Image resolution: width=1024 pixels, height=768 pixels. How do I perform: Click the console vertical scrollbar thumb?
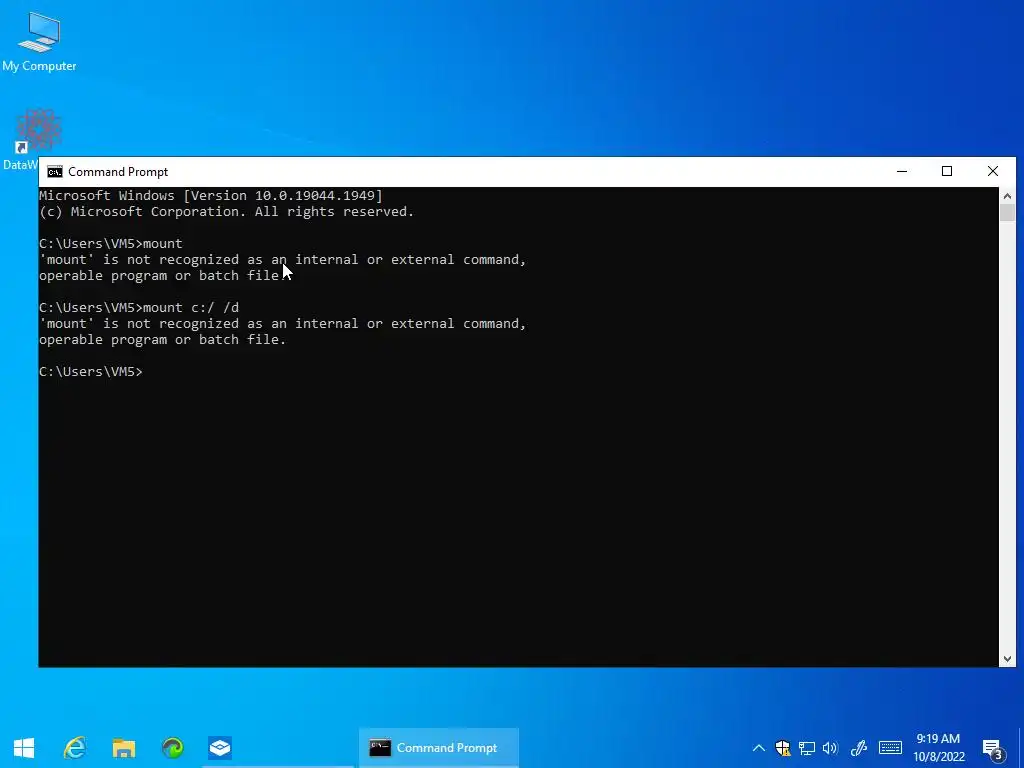click(x=1007, y=213)
